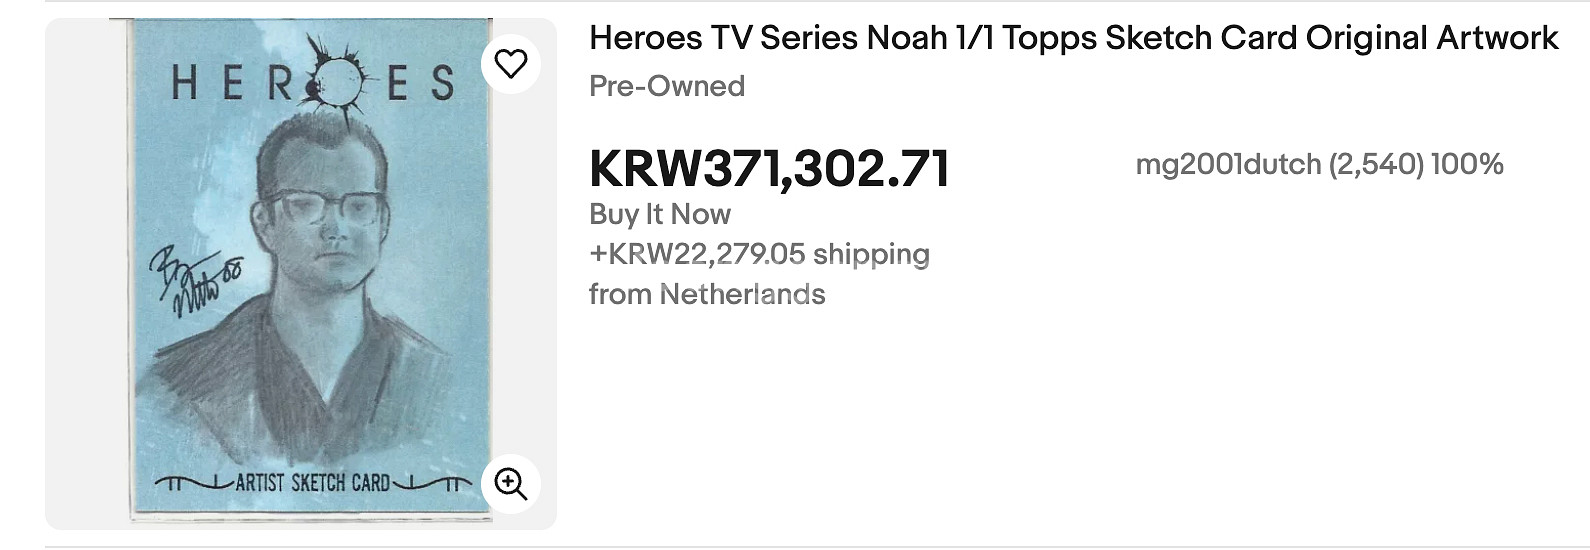Click the eclipse graphic in the HEROES logo
This screenshot has width=1590, height=550.
click(333, 78)
